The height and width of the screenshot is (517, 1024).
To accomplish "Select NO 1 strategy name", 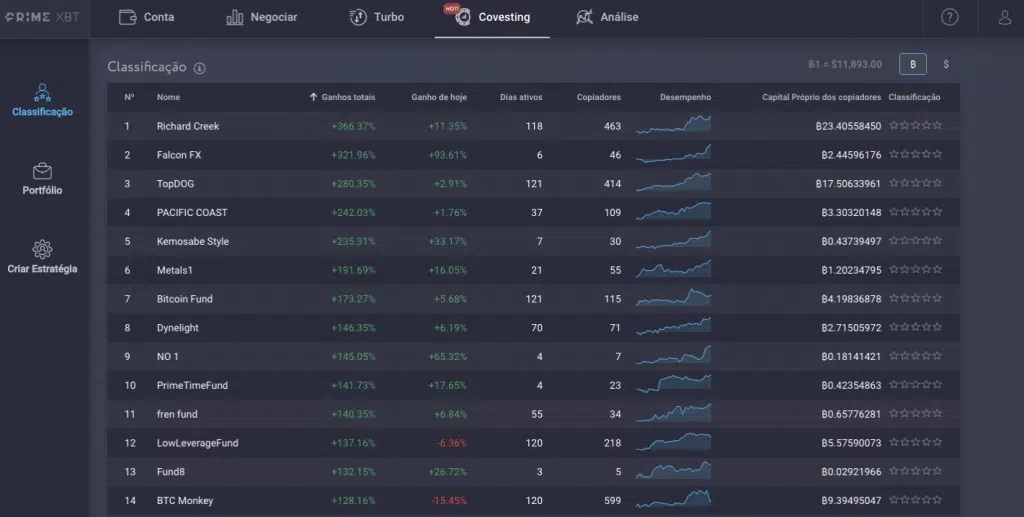I will [167, 356].
